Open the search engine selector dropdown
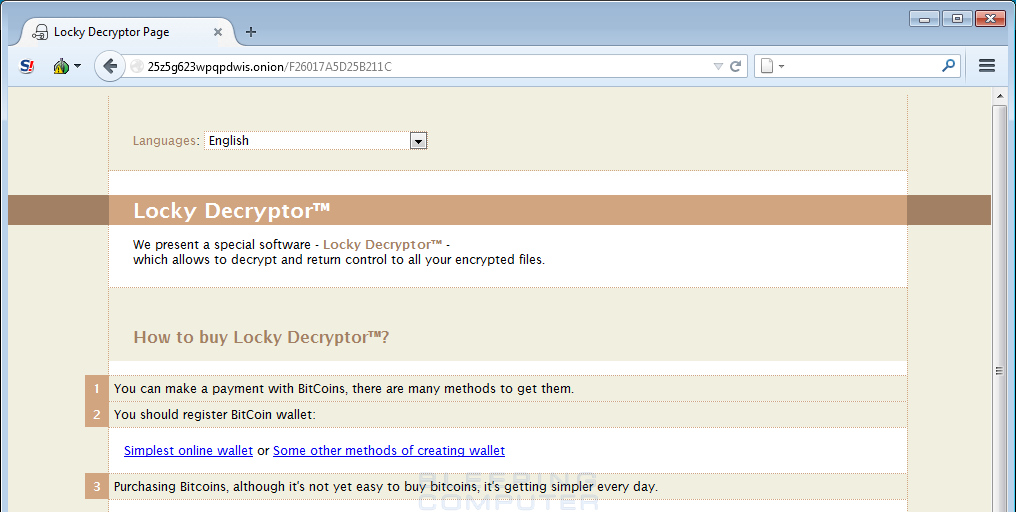Screen dimensions: 1016x512 (x=772, y=66)
